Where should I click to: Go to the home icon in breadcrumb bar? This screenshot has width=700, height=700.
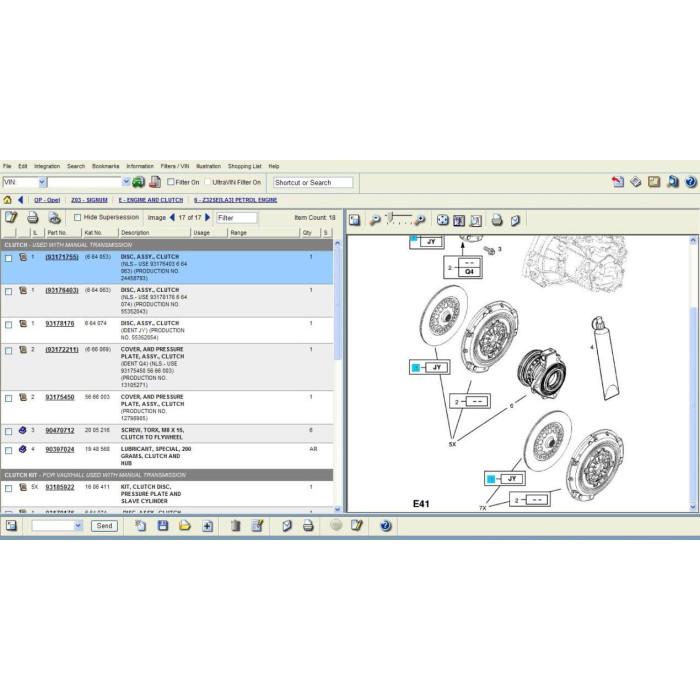click(8, 200)
